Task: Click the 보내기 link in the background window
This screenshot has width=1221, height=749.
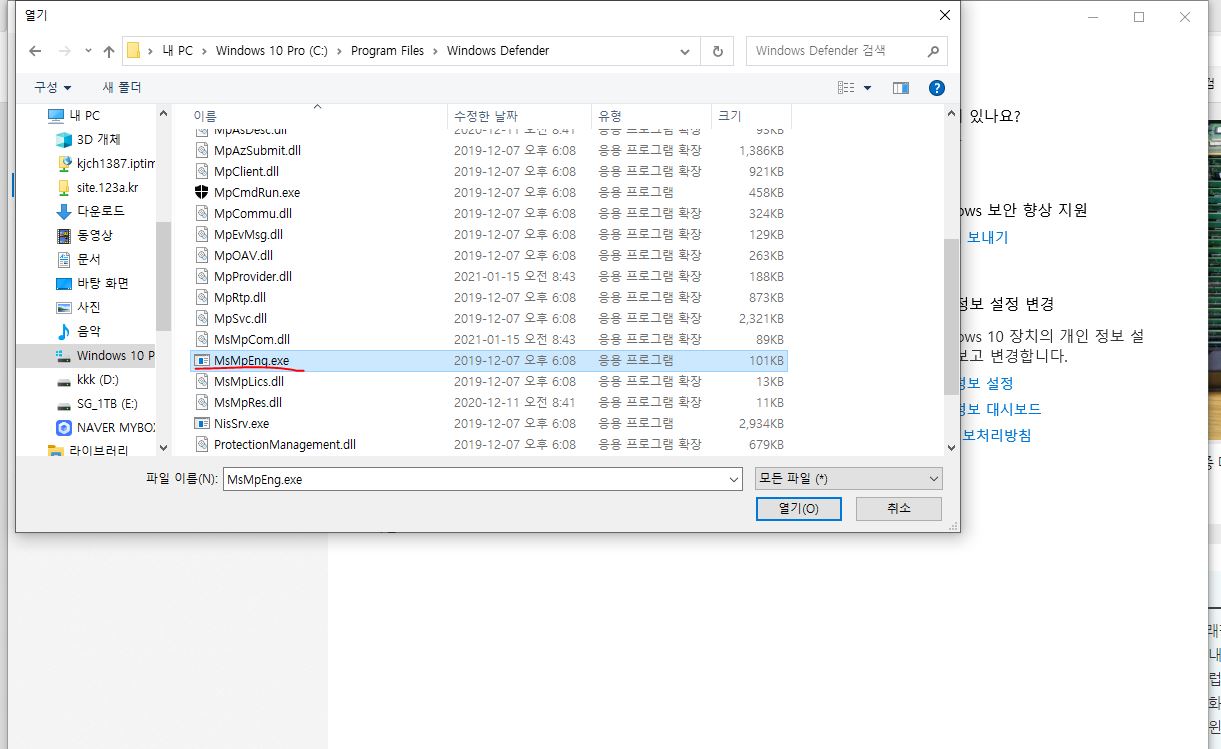Action: coord(987,237)
